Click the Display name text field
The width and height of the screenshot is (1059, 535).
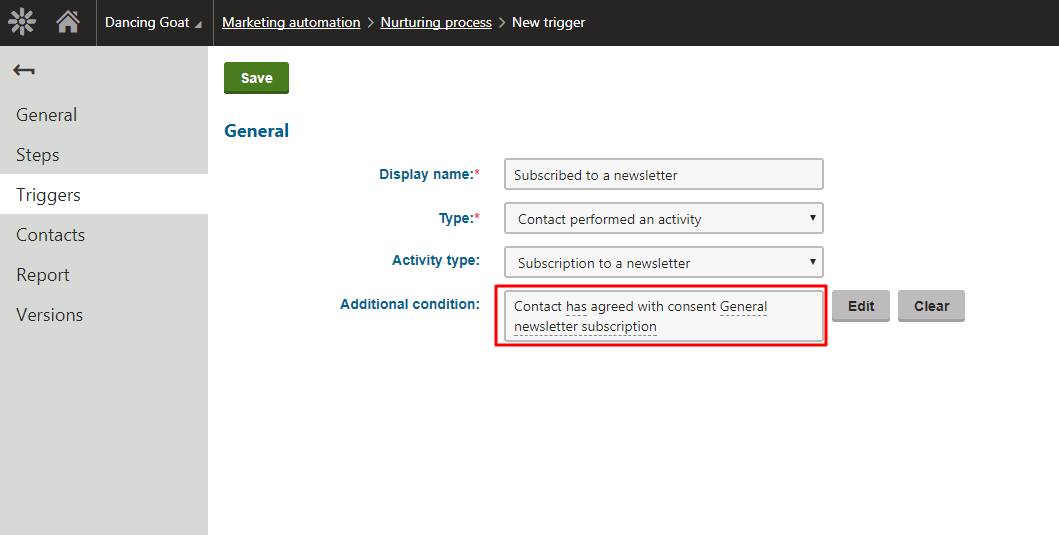coord(664,174)
